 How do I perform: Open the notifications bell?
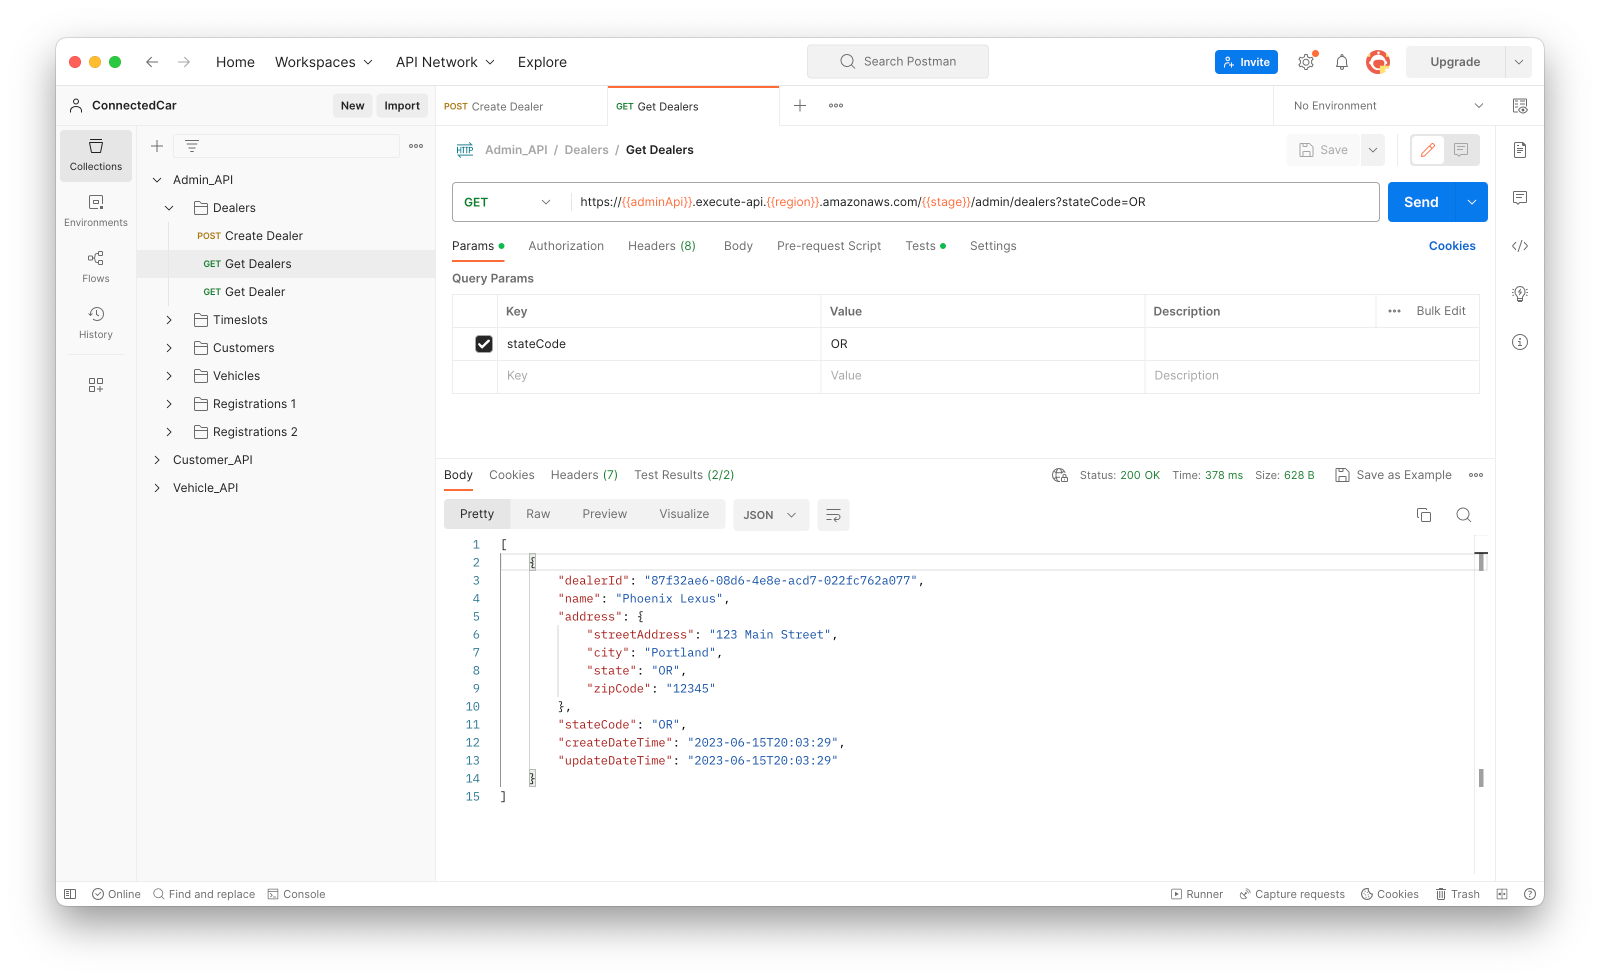[x=1342, y=62]
